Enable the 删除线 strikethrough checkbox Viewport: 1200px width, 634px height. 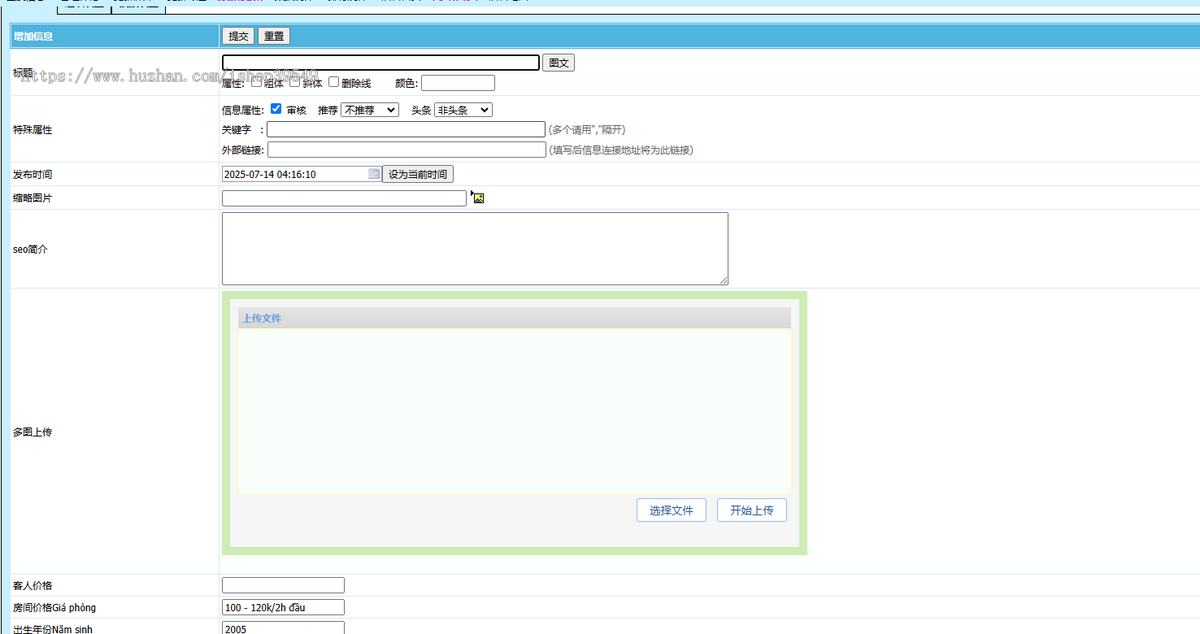coord(334,82)
